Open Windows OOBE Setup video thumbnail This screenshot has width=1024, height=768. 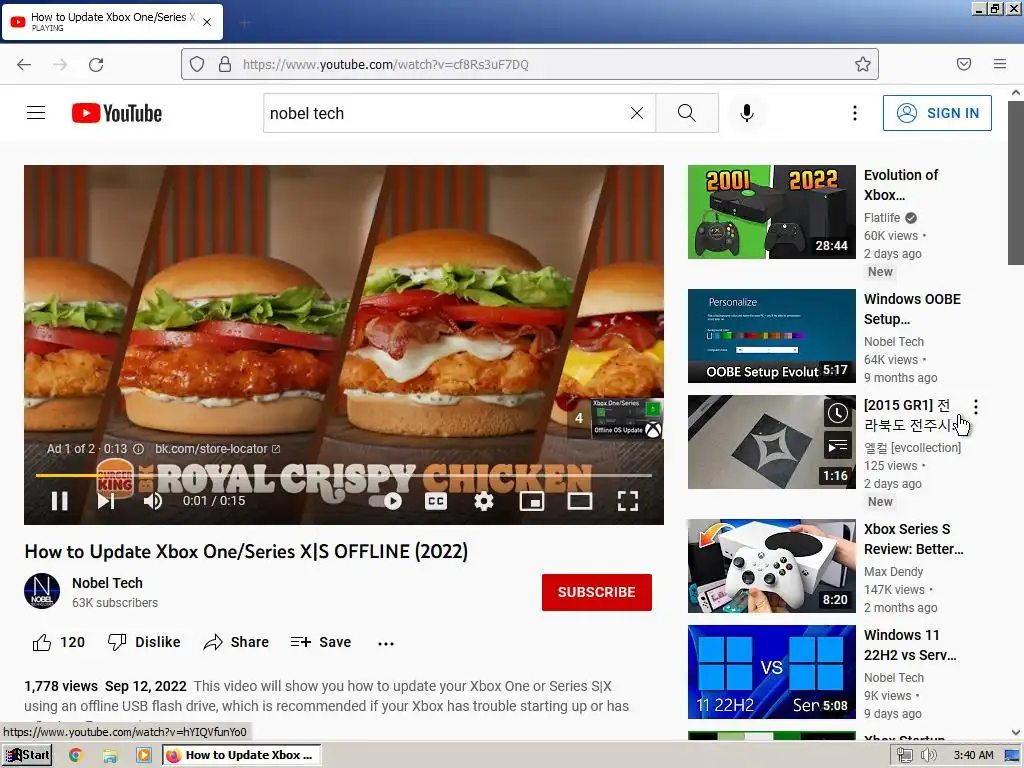(771, 336)
